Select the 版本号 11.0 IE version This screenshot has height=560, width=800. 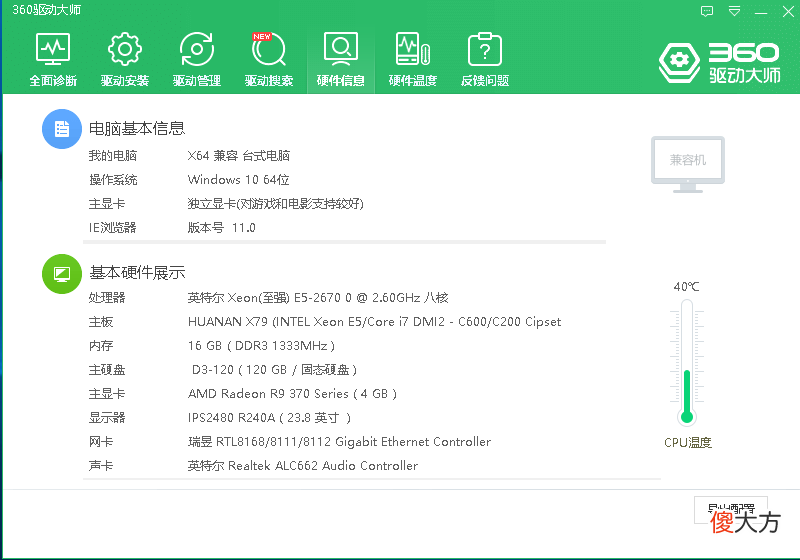tap(221, 228)
